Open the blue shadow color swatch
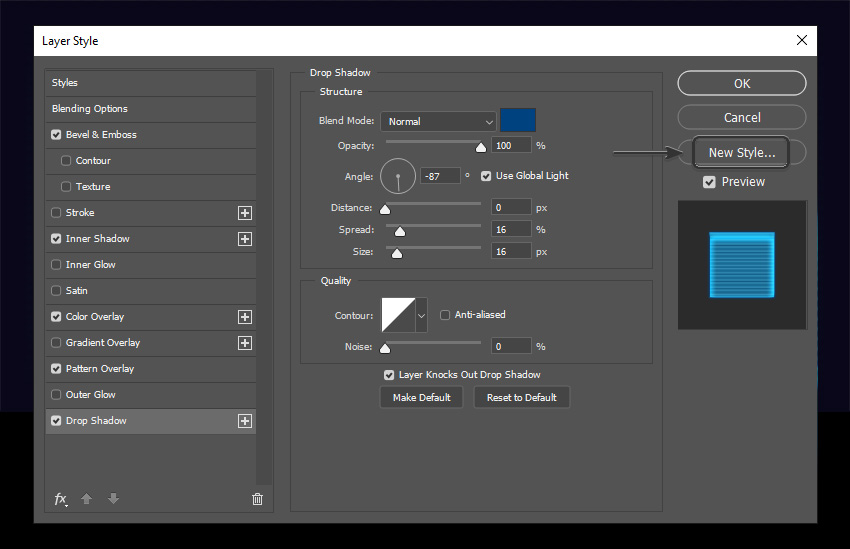 pos(518,120)
